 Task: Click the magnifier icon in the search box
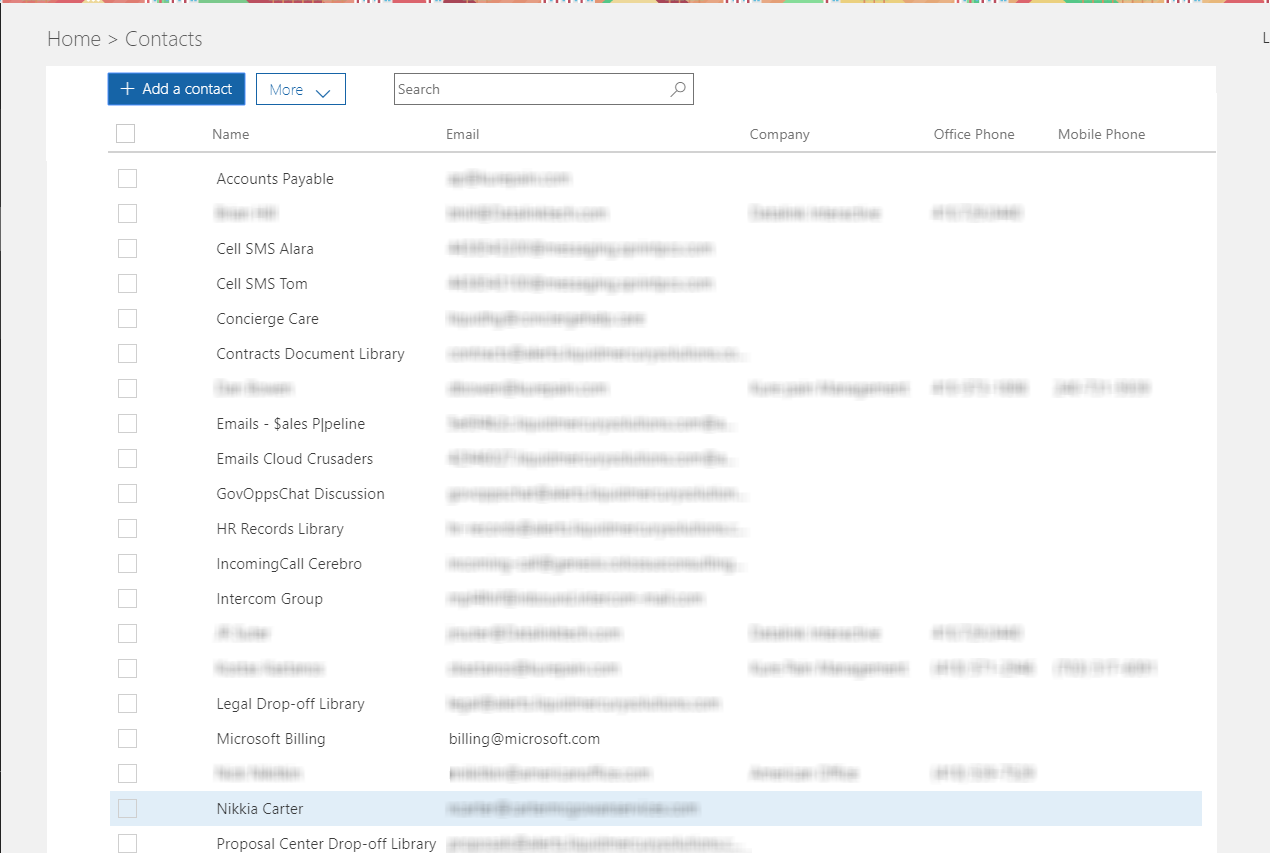(678, 89)
